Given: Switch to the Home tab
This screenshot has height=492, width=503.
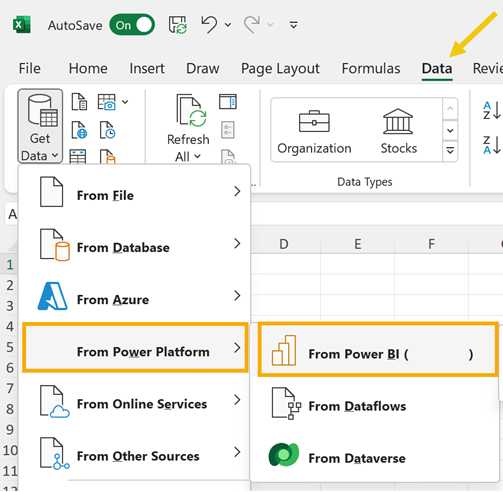Looking at the screenshot, I should 88,68.
